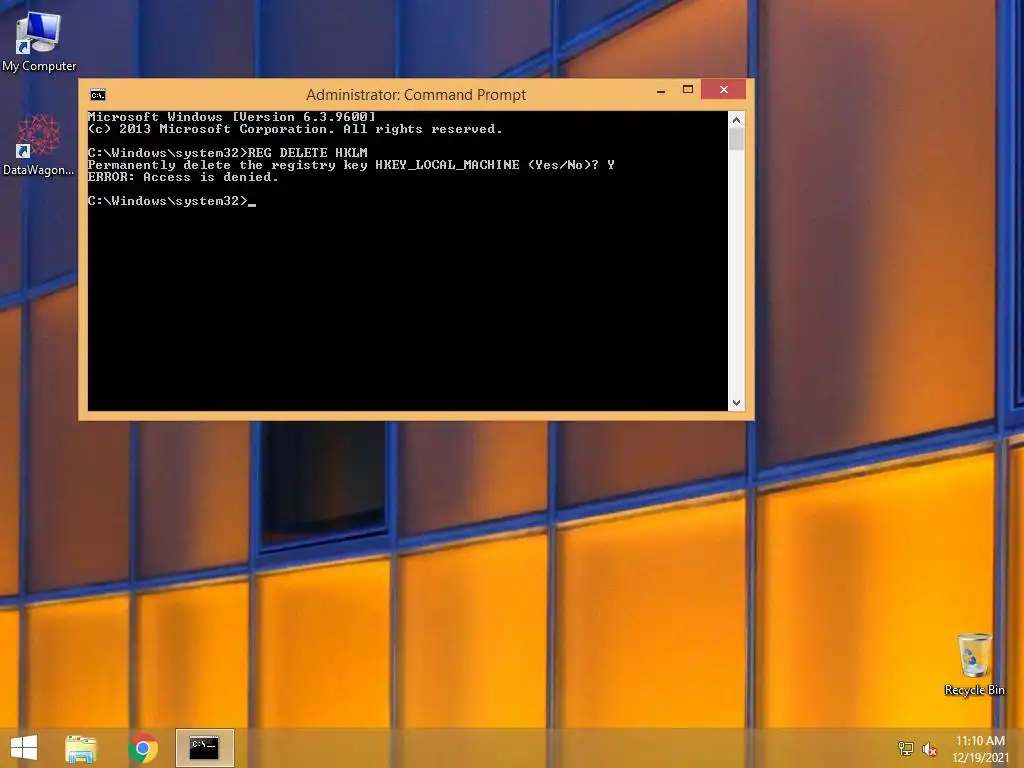Click the 'Permanently delete the registry key' line
This screenshot has height=768, width=1024.
tap(351, 165)
